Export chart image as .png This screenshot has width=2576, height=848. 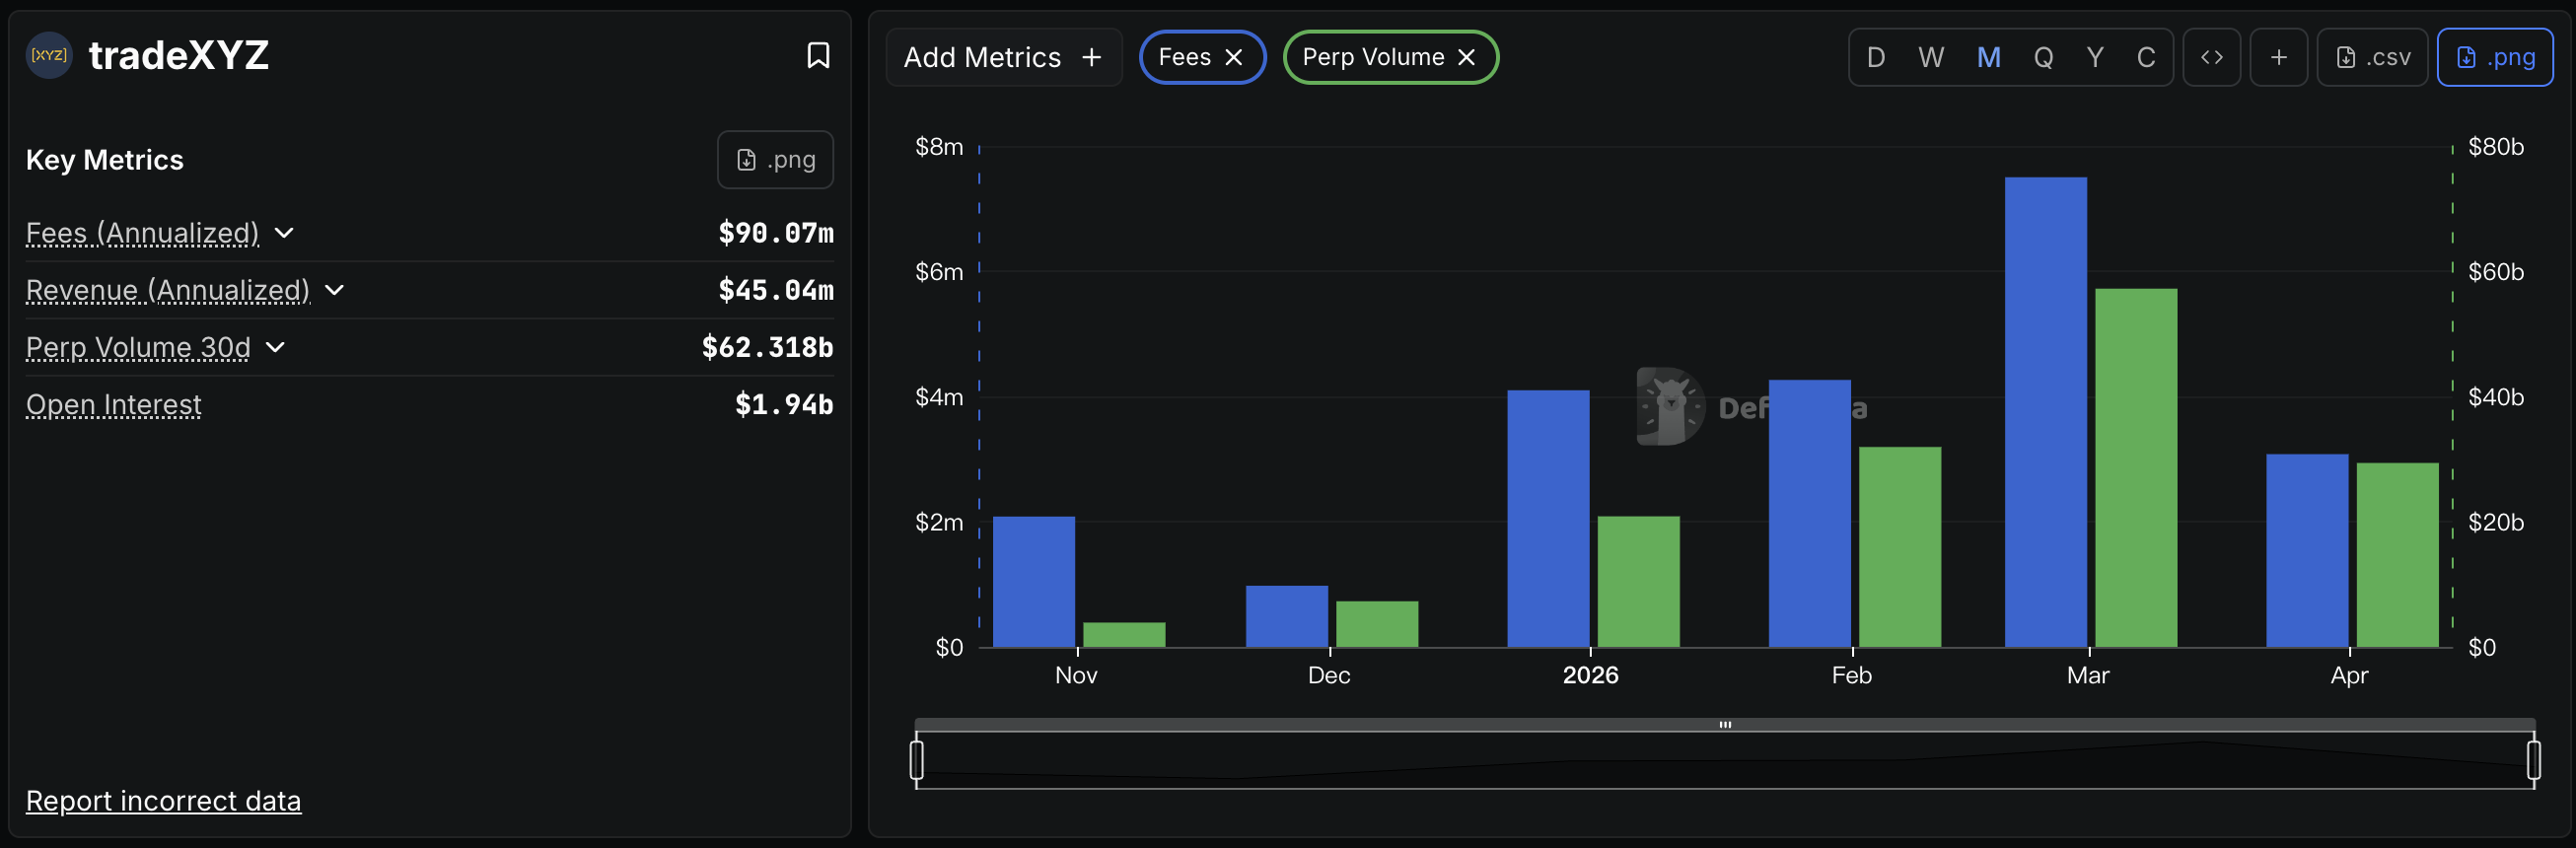pyautogui.click(x=2494, y=57)
